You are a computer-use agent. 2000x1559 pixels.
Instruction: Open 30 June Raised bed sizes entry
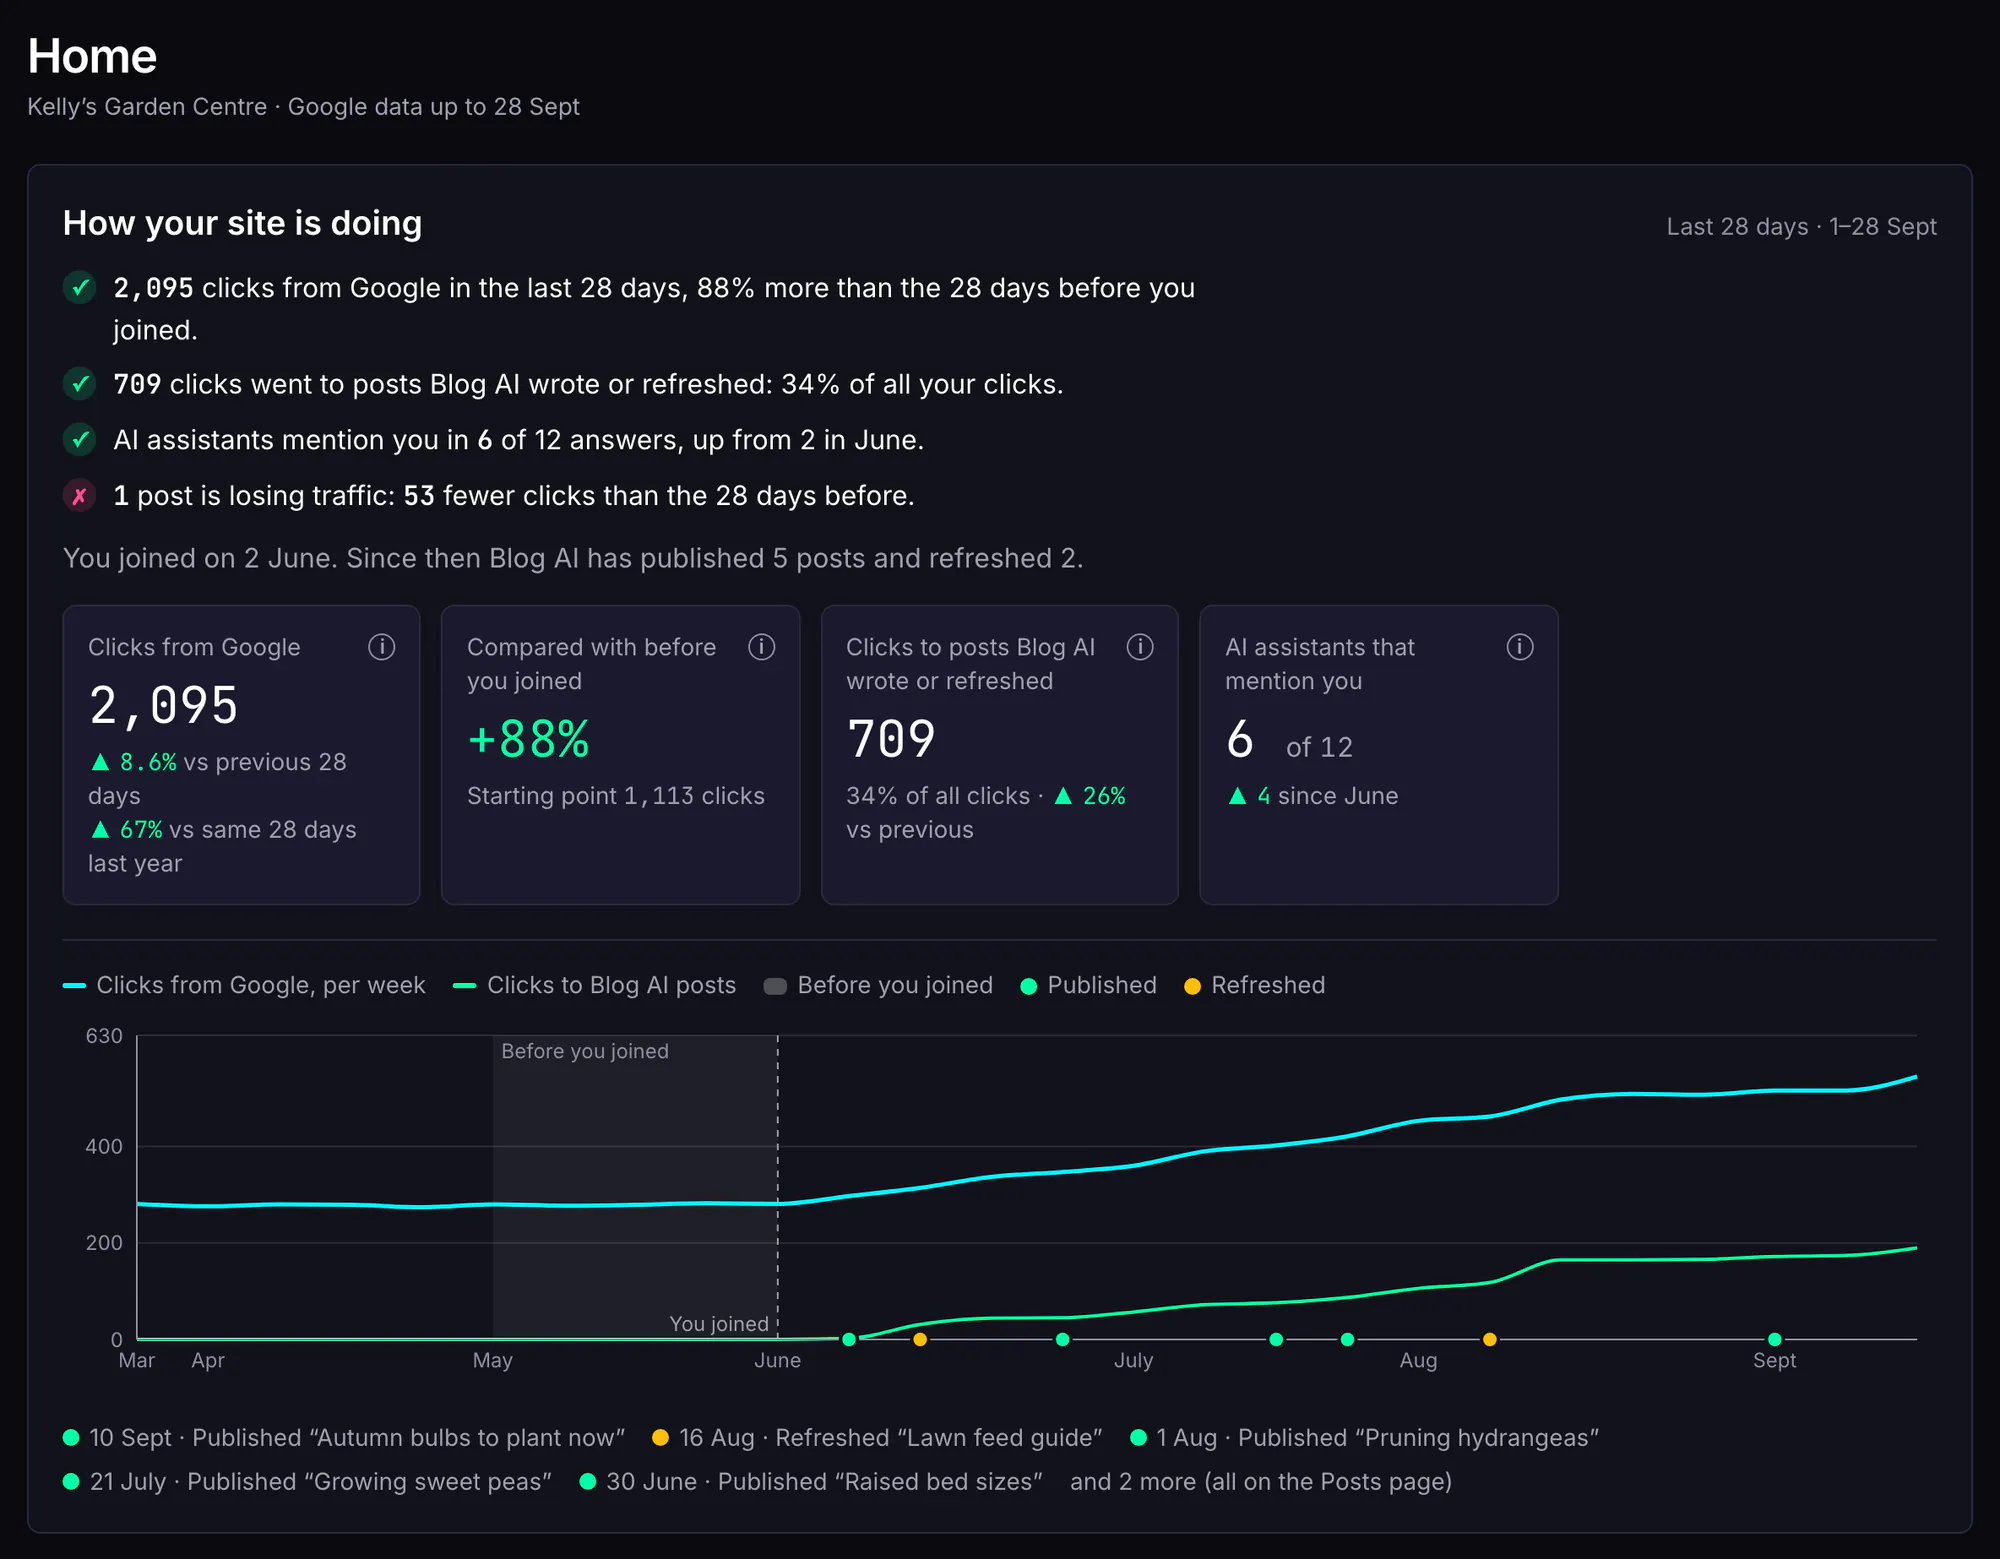click(x=811, y=1482)
